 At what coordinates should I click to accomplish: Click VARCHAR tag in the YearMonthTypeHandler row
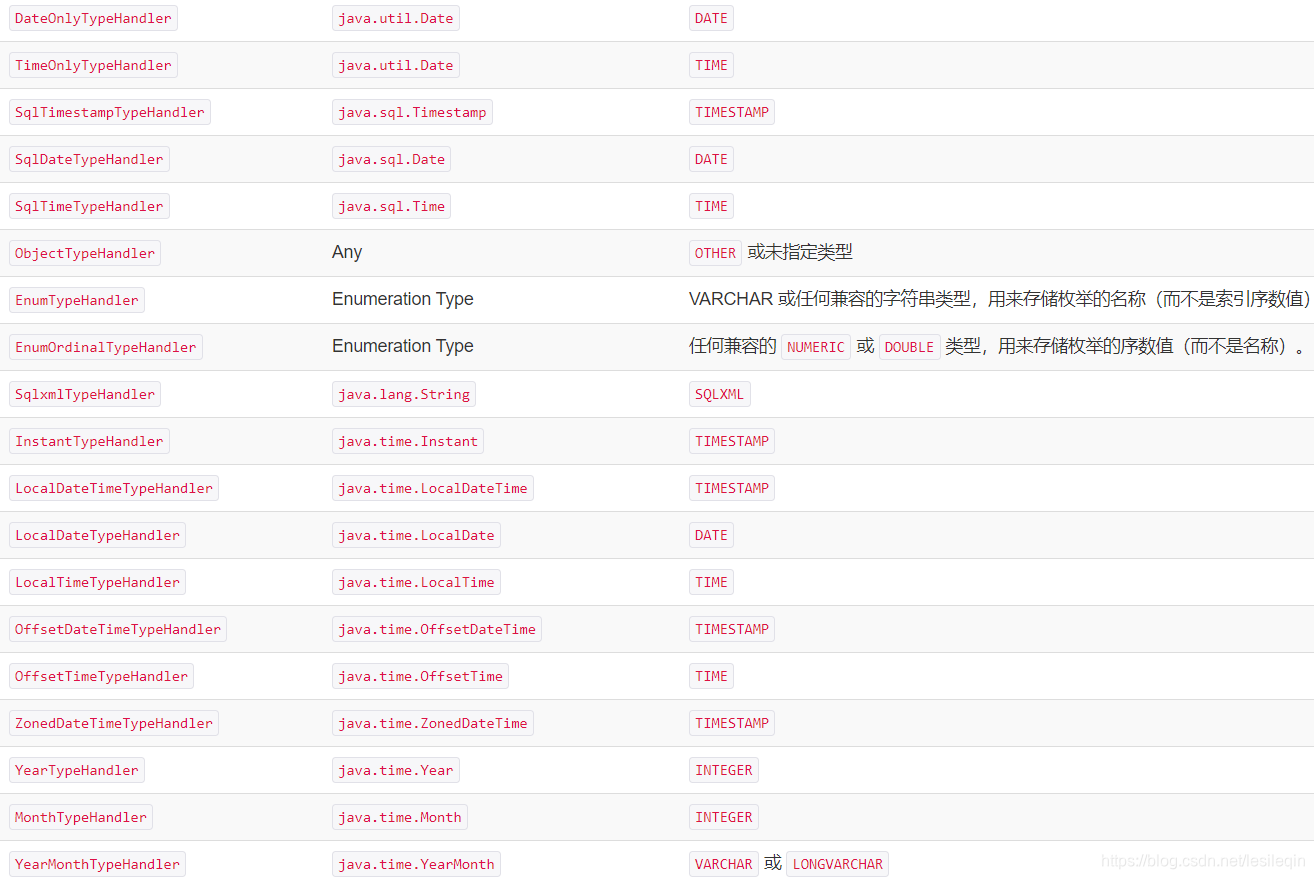point(724,864)
